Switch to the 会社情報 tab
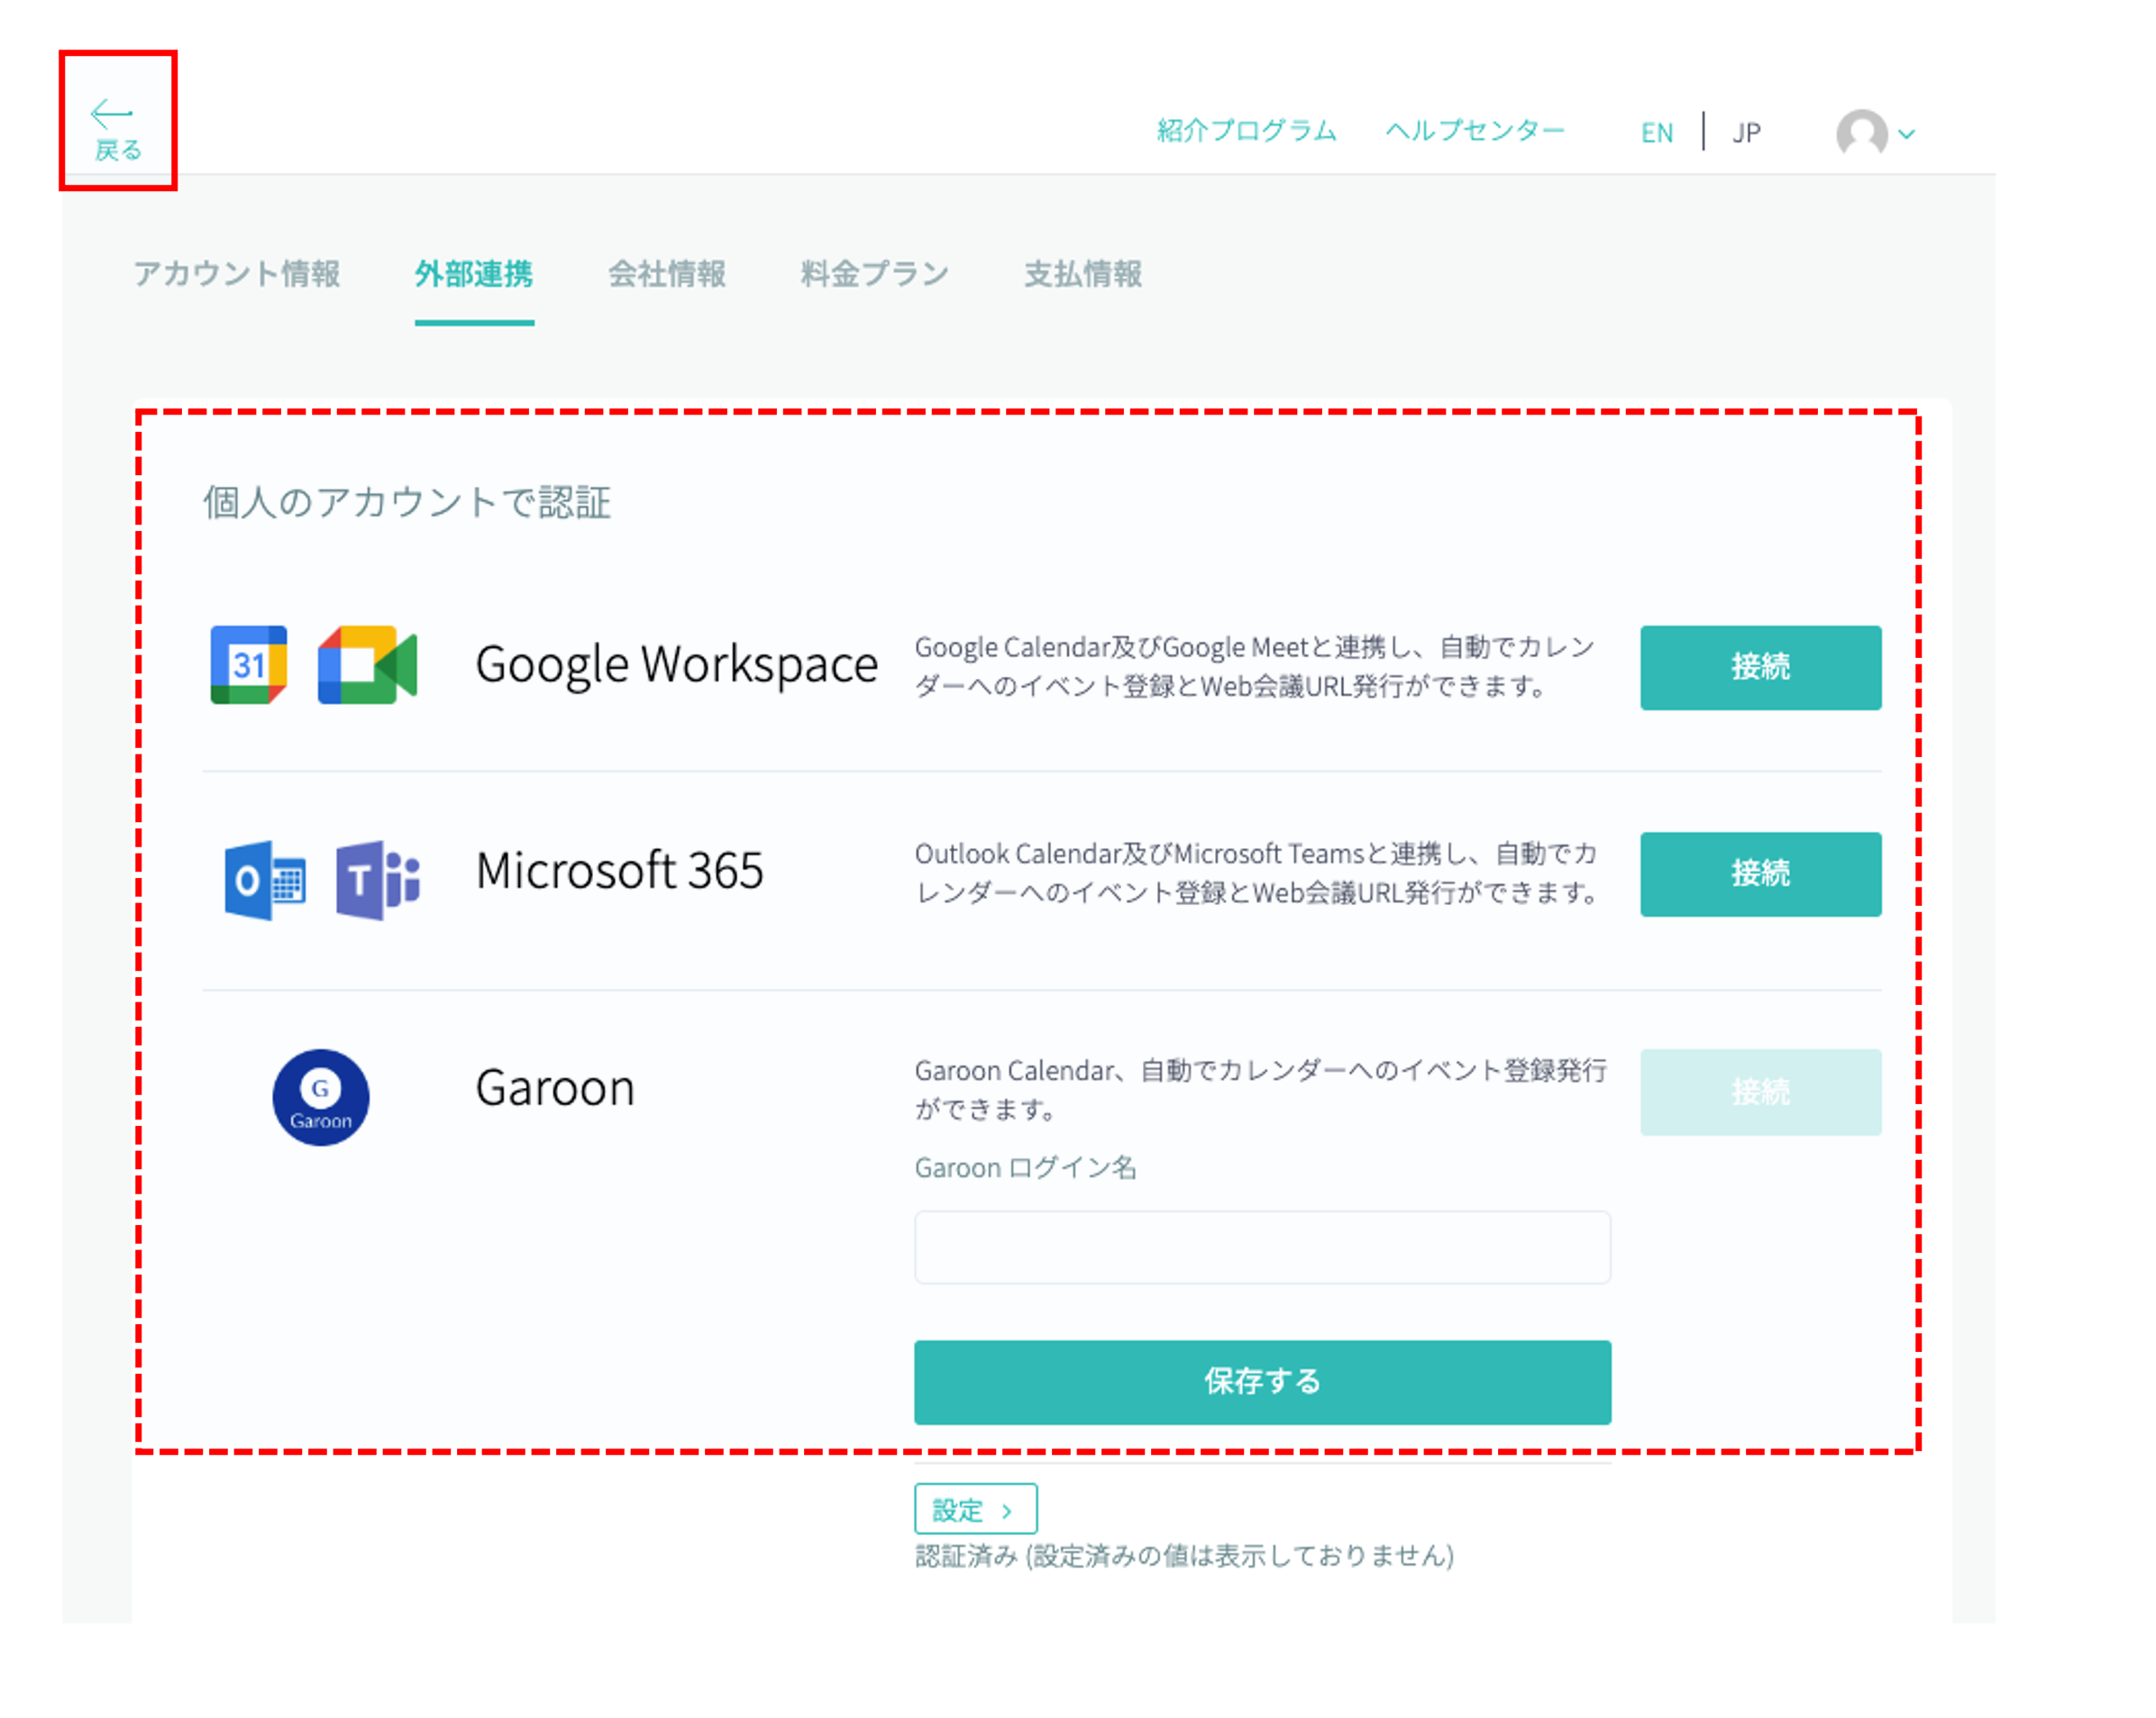The height and width of the screenshot is (1718, 2156). click(x=667, y=274)
